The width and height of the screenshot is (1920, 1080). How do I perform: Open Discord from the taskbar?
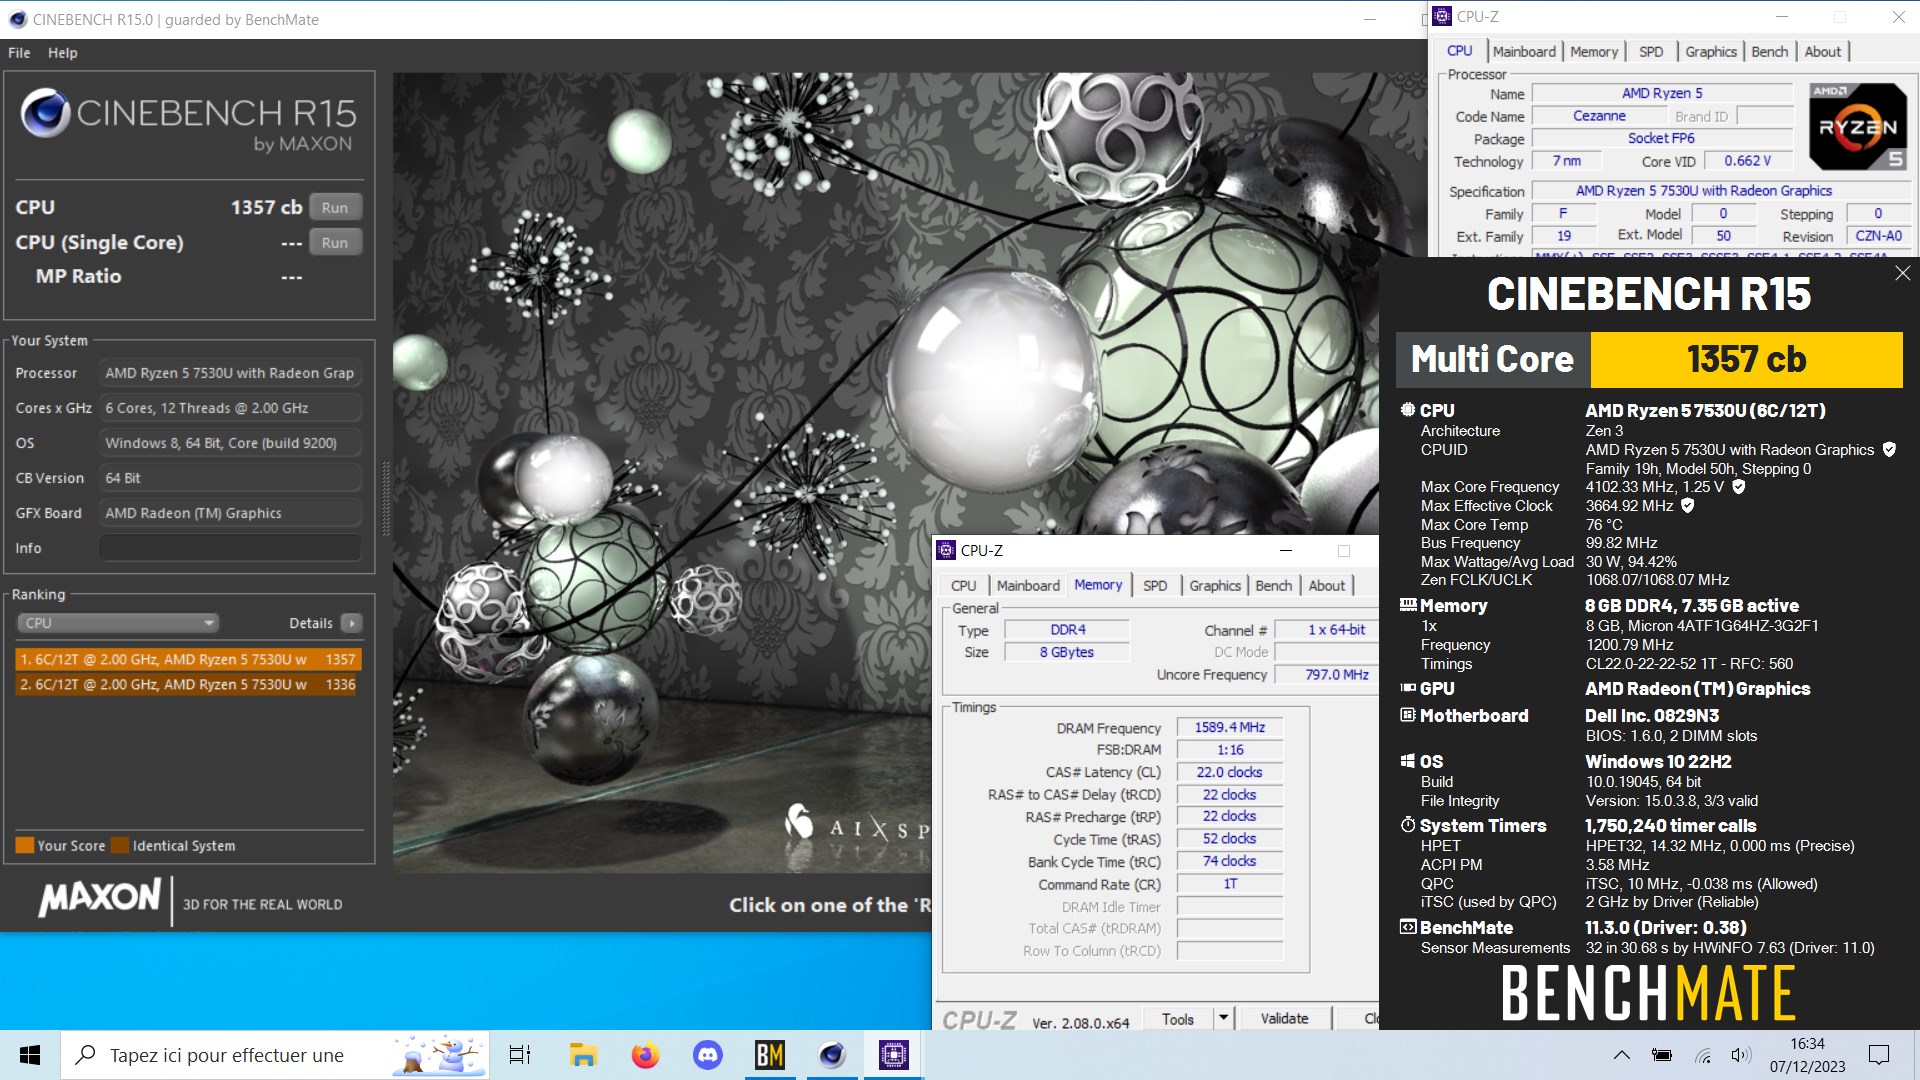point(707,1055)
